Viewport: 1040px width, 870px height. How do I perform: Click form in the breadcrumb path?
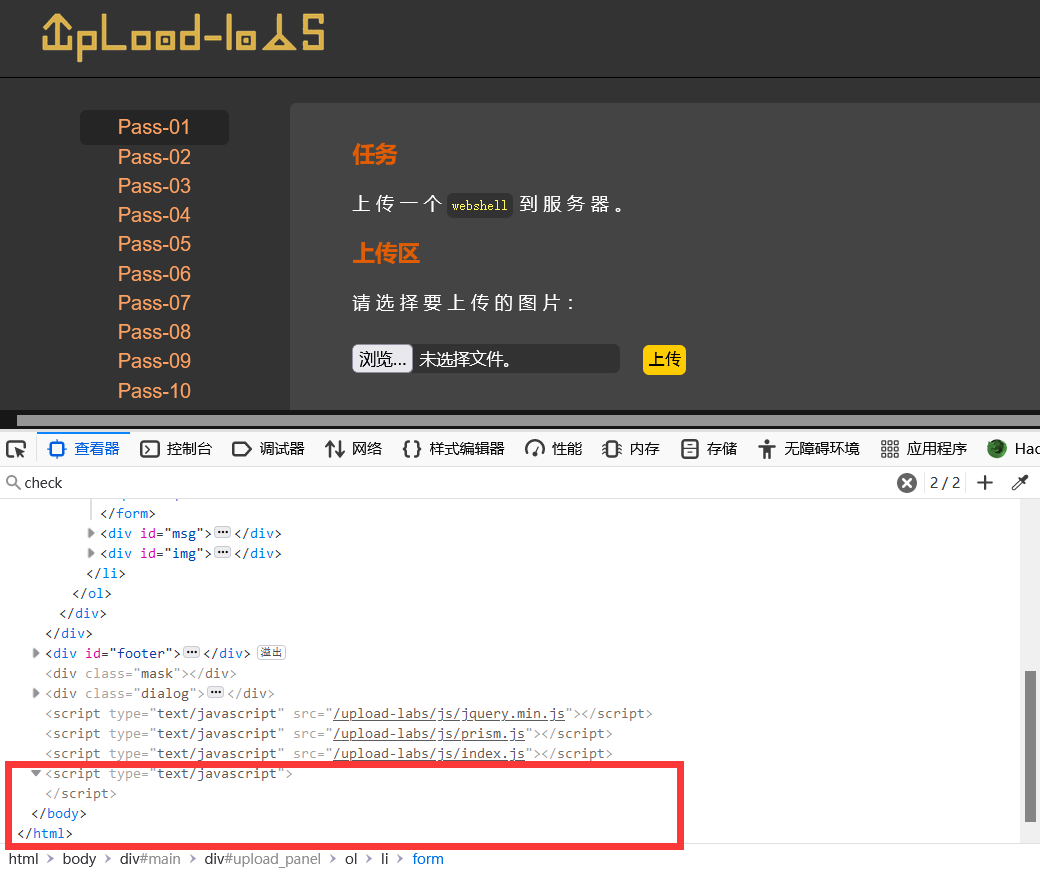(428, 859)
